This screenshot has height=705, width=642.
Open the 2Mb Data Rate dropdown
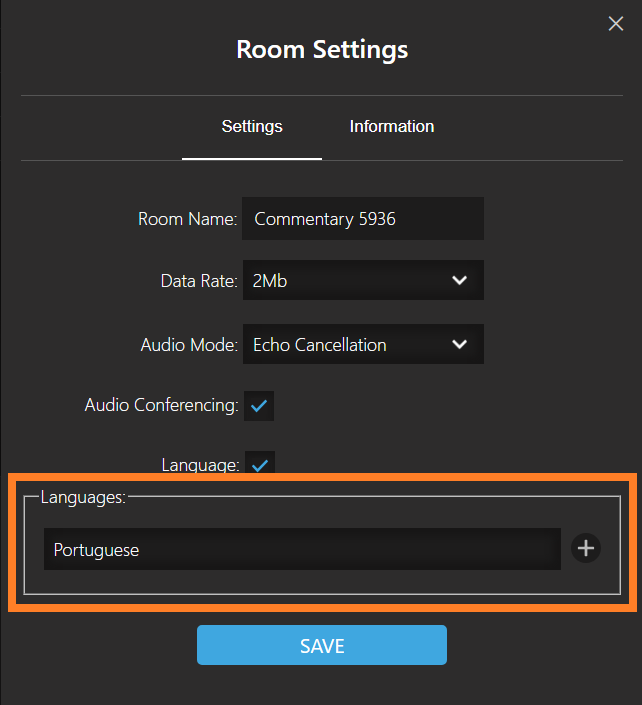(x=363, y=280)
